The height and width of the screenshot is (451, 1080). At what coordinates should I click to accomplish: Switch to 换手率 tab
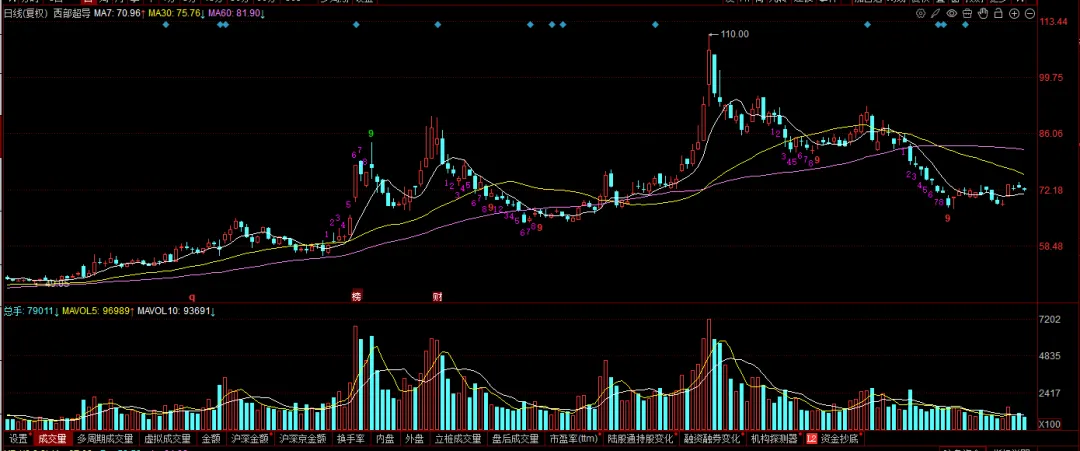coord(350,439)
